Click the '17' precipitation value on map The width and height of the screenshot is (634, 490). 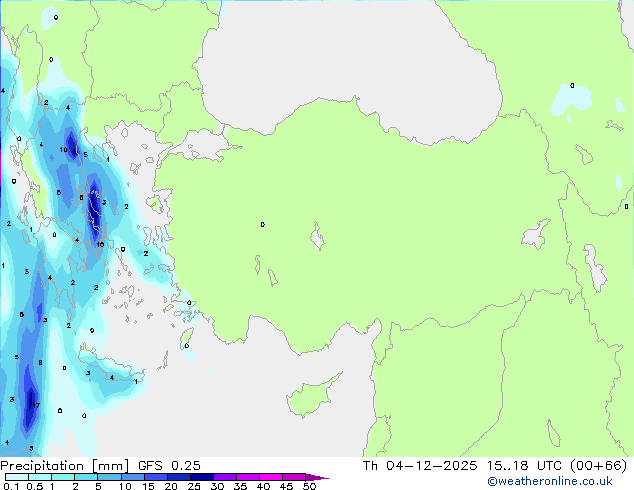(36, 405)
